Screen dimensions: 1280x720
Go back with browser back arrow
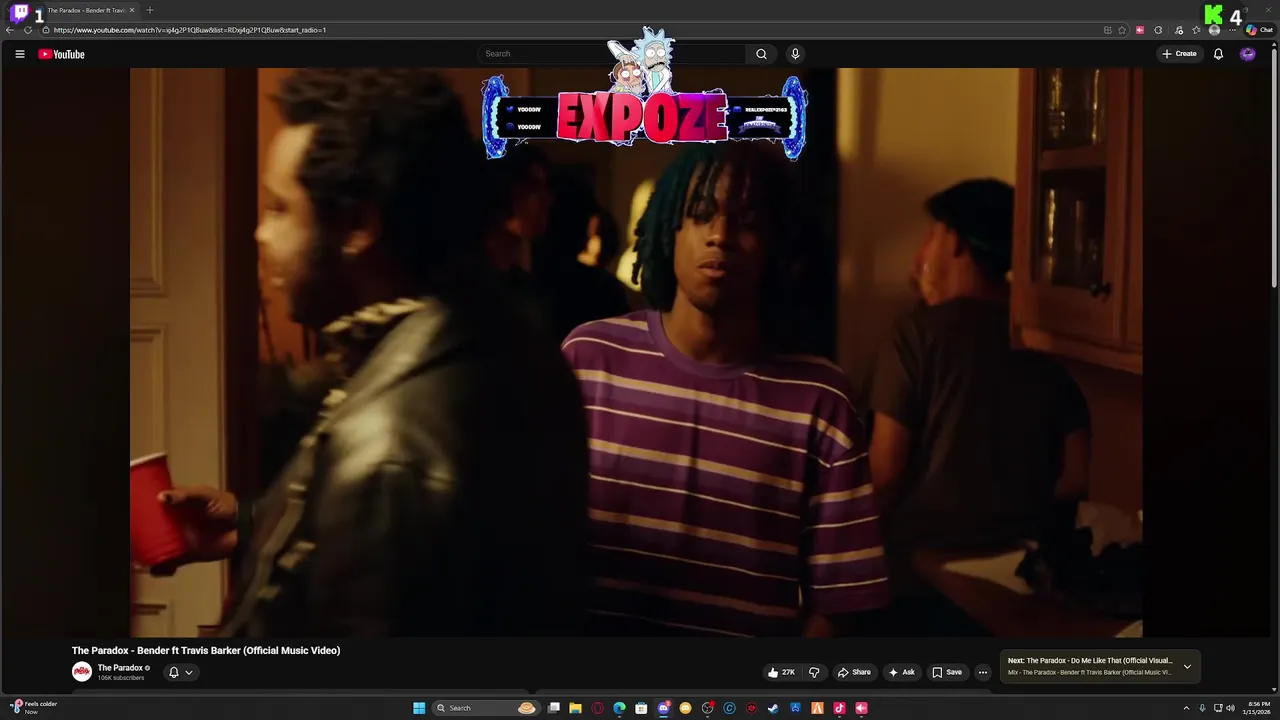[x=10, y=30]
